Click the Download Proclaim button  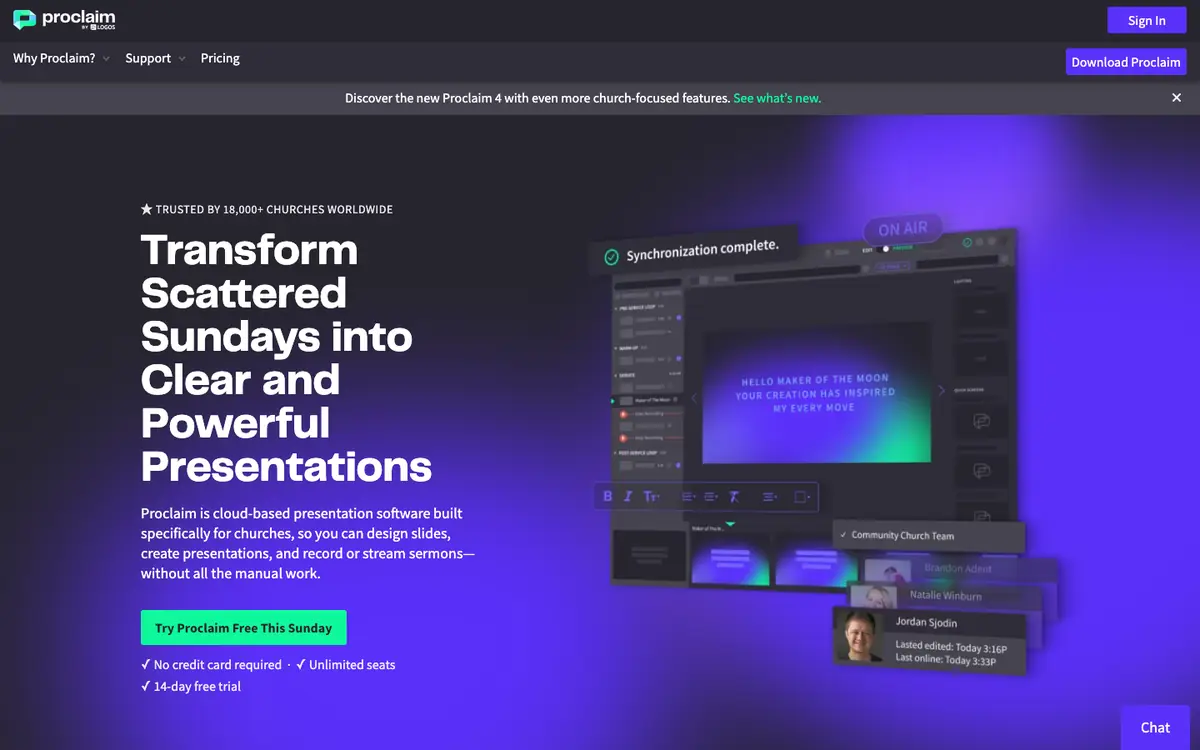click(x=1126, y=62)
